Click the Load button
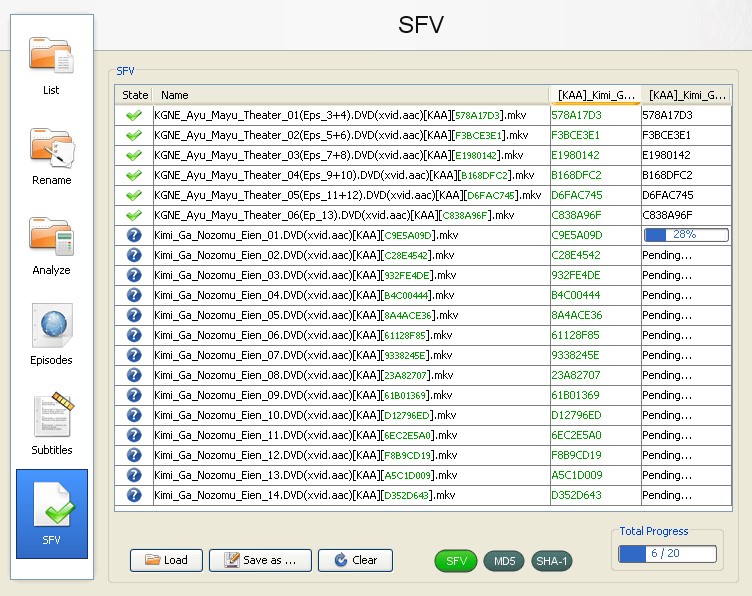752x596 pixels. point(166,560)
